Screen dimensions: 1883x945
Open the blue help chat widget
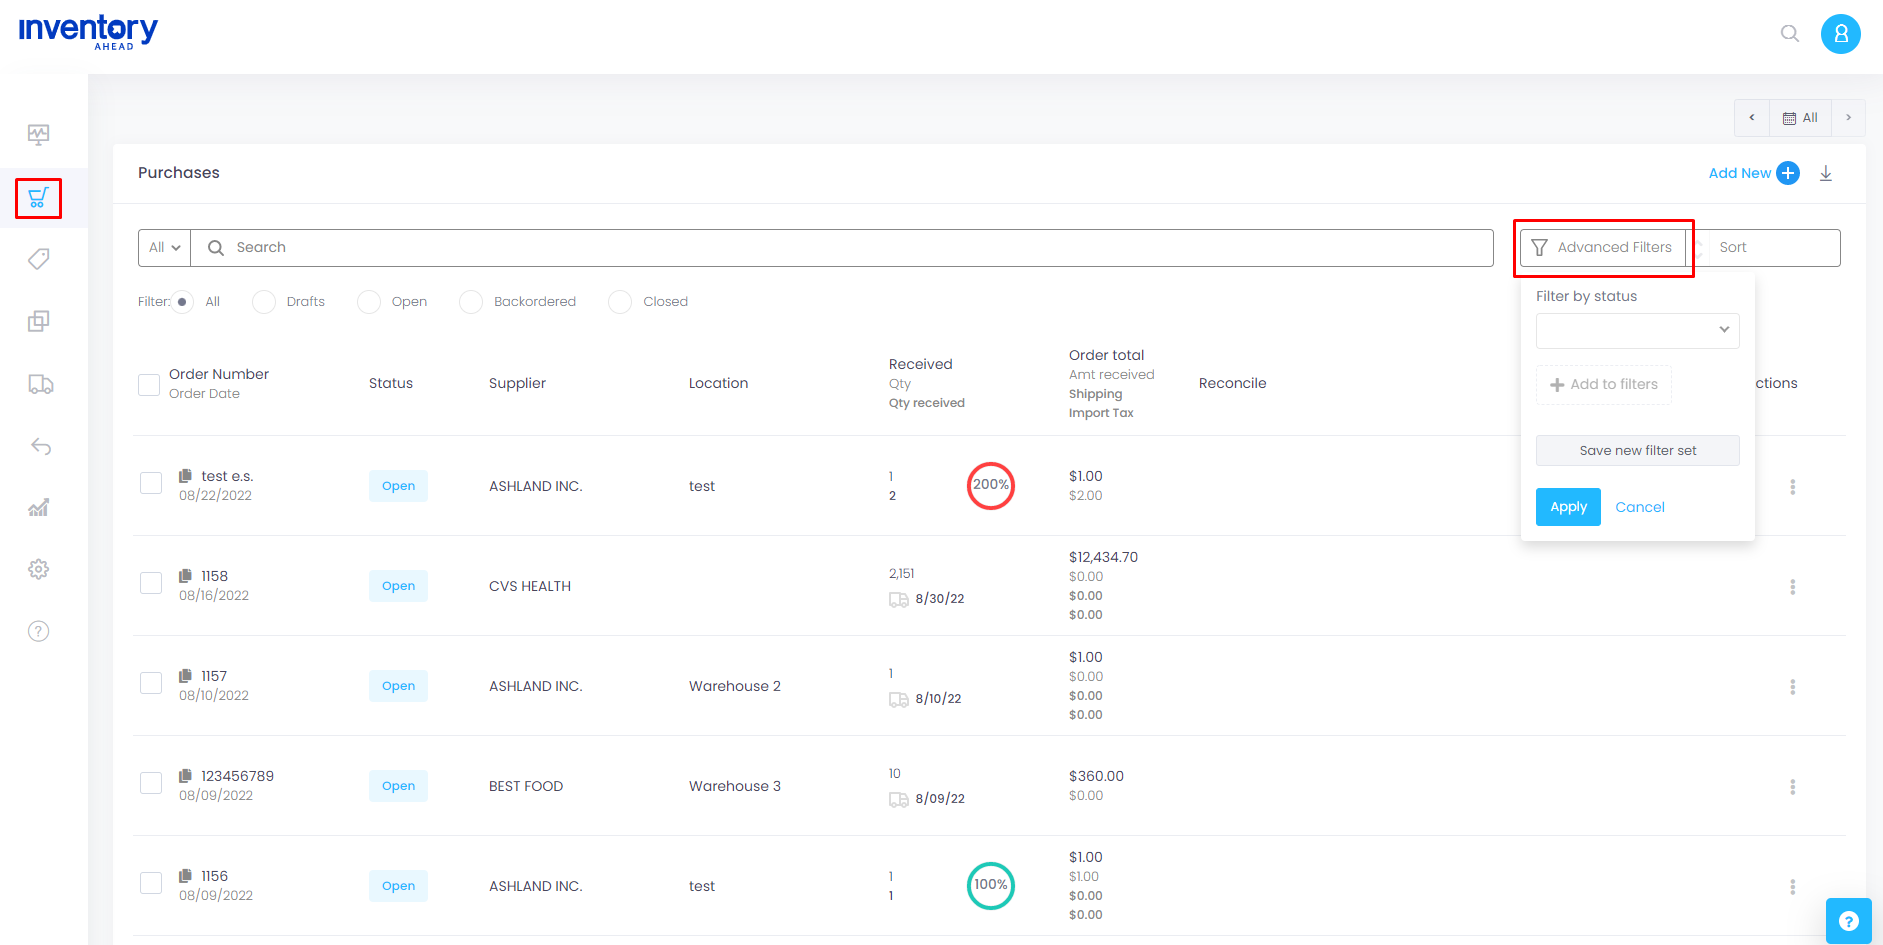click(x=1848, y=921)
